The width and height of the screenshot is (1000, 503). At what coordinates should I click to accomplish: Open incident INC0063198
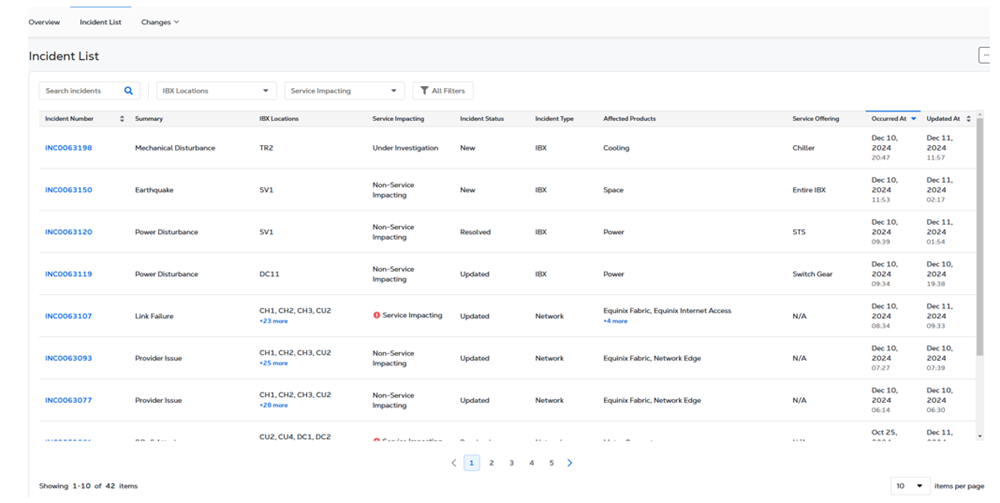[x=68, y=148]
